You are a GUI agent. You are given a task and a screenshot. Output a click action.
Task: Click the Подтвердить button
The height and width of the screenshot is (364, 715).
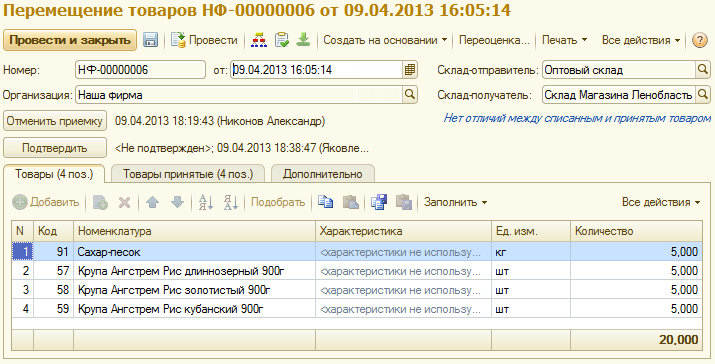[x=55, y=148]
